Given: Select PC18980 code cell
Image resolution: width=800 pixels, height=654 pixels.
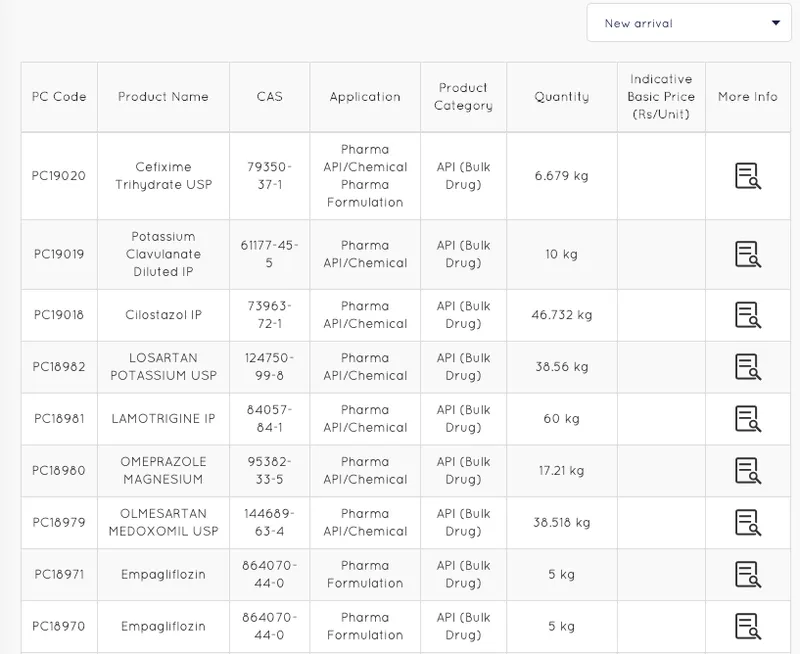Looking at the screenshot, I should point(59,470).
